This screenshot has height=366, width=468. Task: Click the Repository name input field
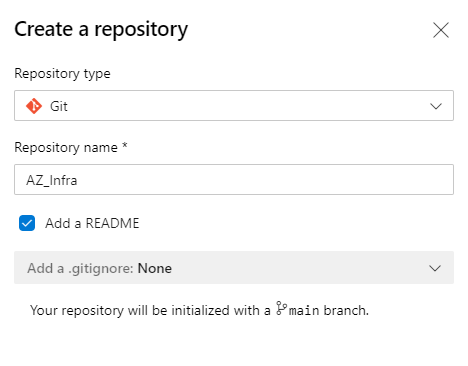pyautogui.click(x=234, y=179)
